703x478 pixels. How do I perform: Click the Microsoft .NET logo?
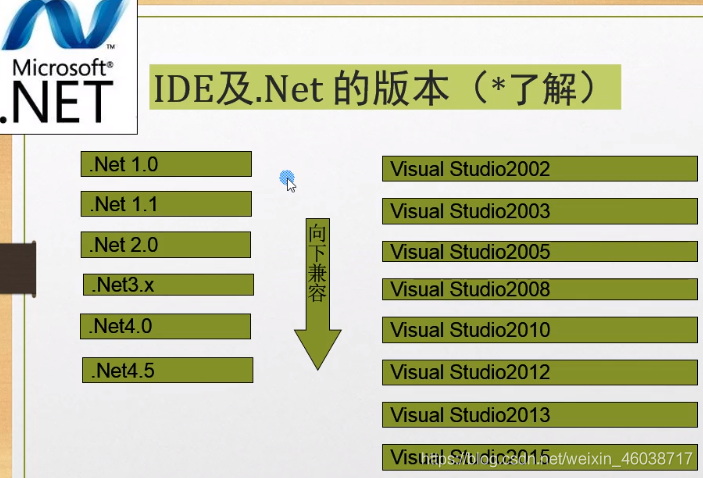[68, 65]
